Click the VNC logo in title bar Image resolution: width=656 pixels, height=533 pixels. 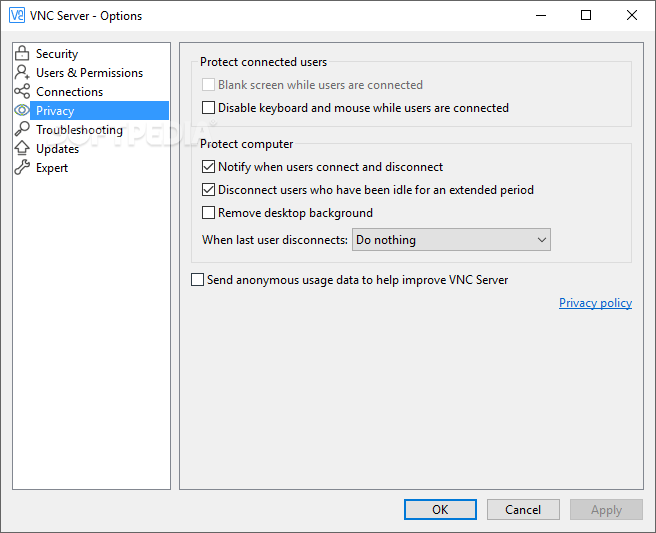pos(17,15)
